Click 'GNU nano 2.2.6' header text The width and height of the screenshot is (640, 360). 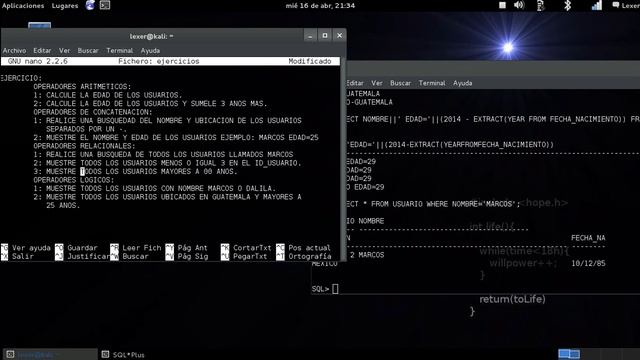38,61
